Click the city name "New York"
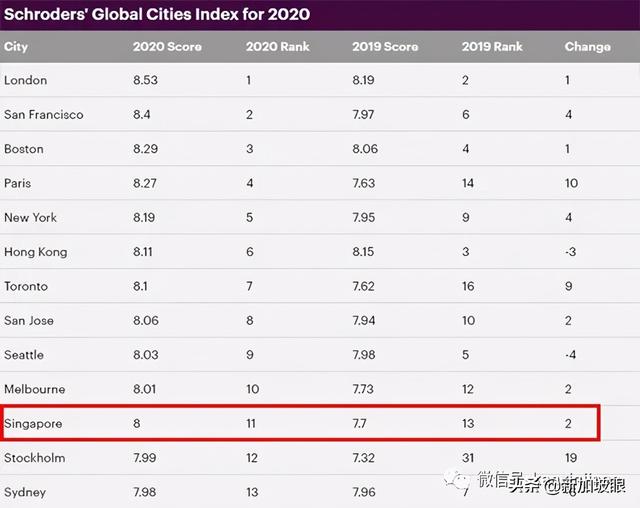Viewport: 640px width, 508px height. point(31,217)
